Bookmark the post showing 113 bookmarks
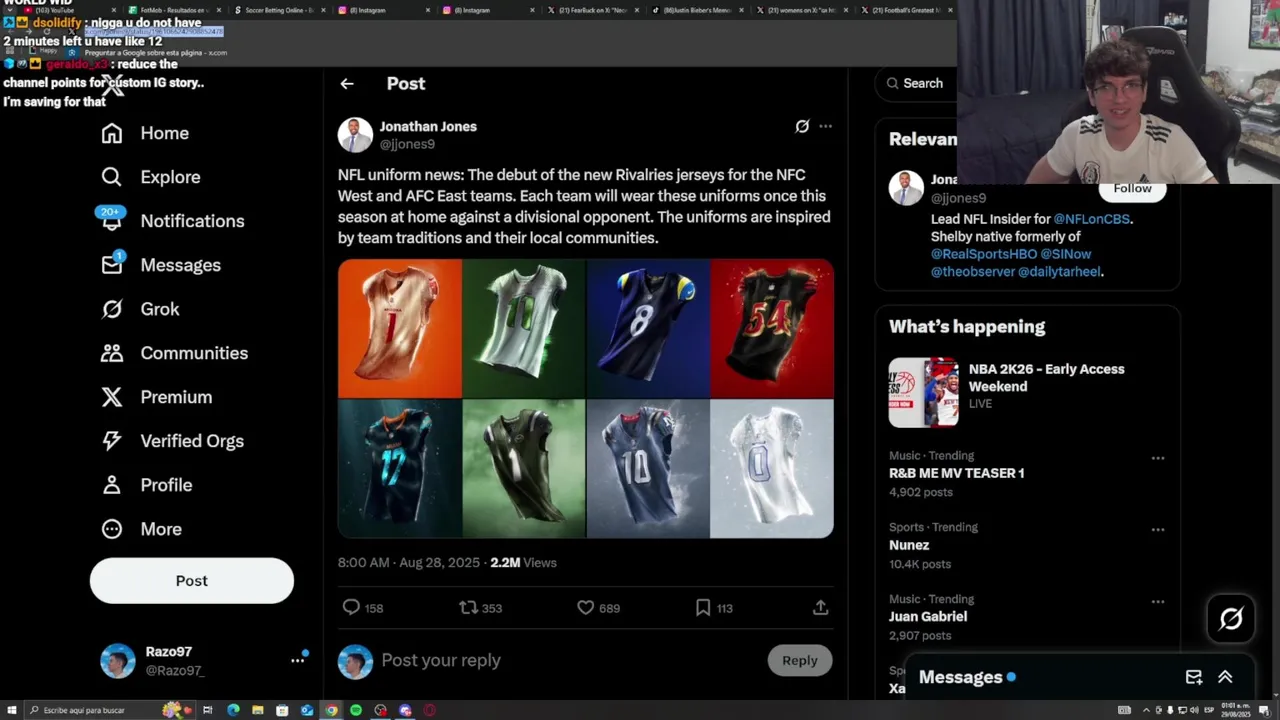Viewport: 1280px width, 720px height. point(703,607)
